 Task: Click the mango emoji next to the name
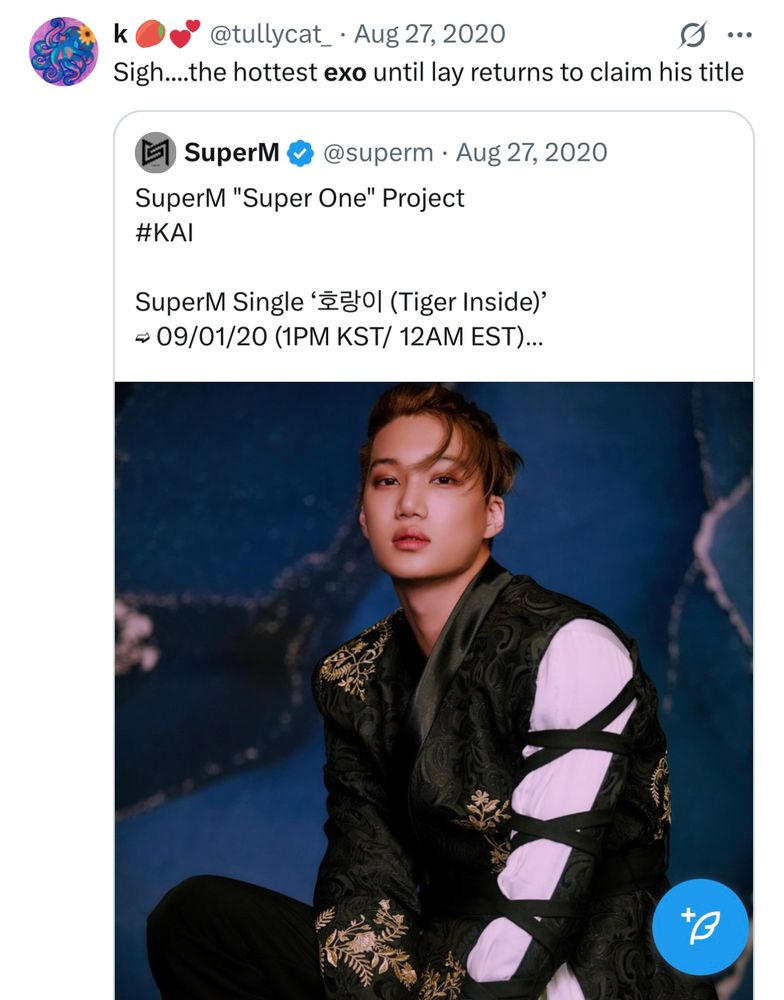pos(149,34)
